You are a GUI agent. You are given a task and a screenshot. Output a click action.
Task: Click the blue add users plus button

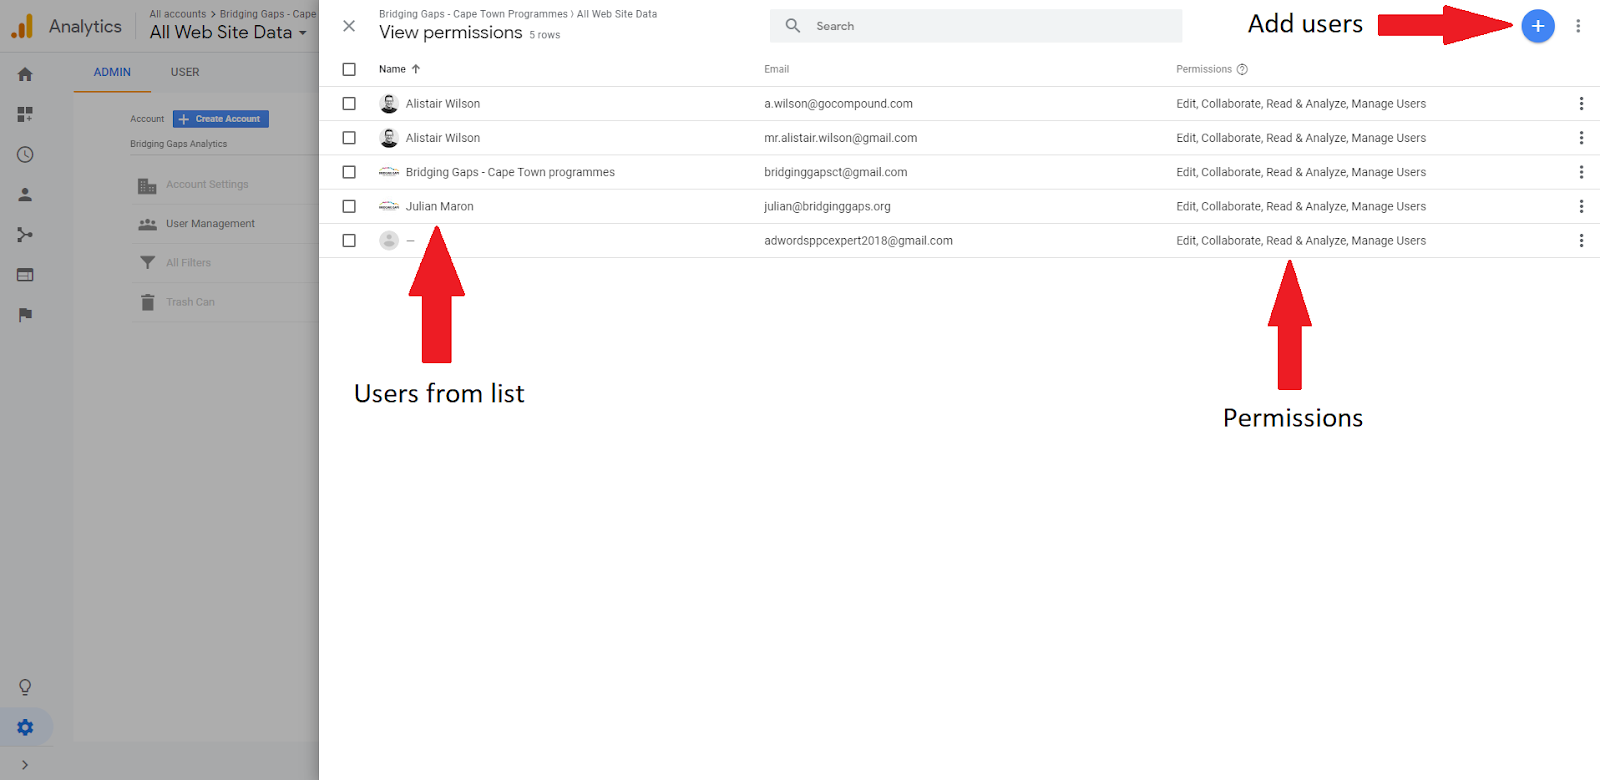tap(1538, 26)
